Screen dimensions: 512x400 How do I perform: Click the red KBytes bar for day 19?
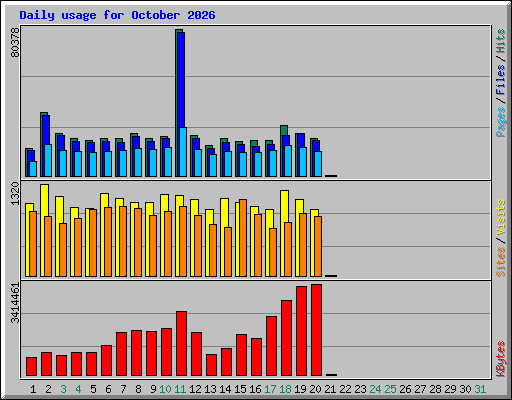click(x=301, y=331)
